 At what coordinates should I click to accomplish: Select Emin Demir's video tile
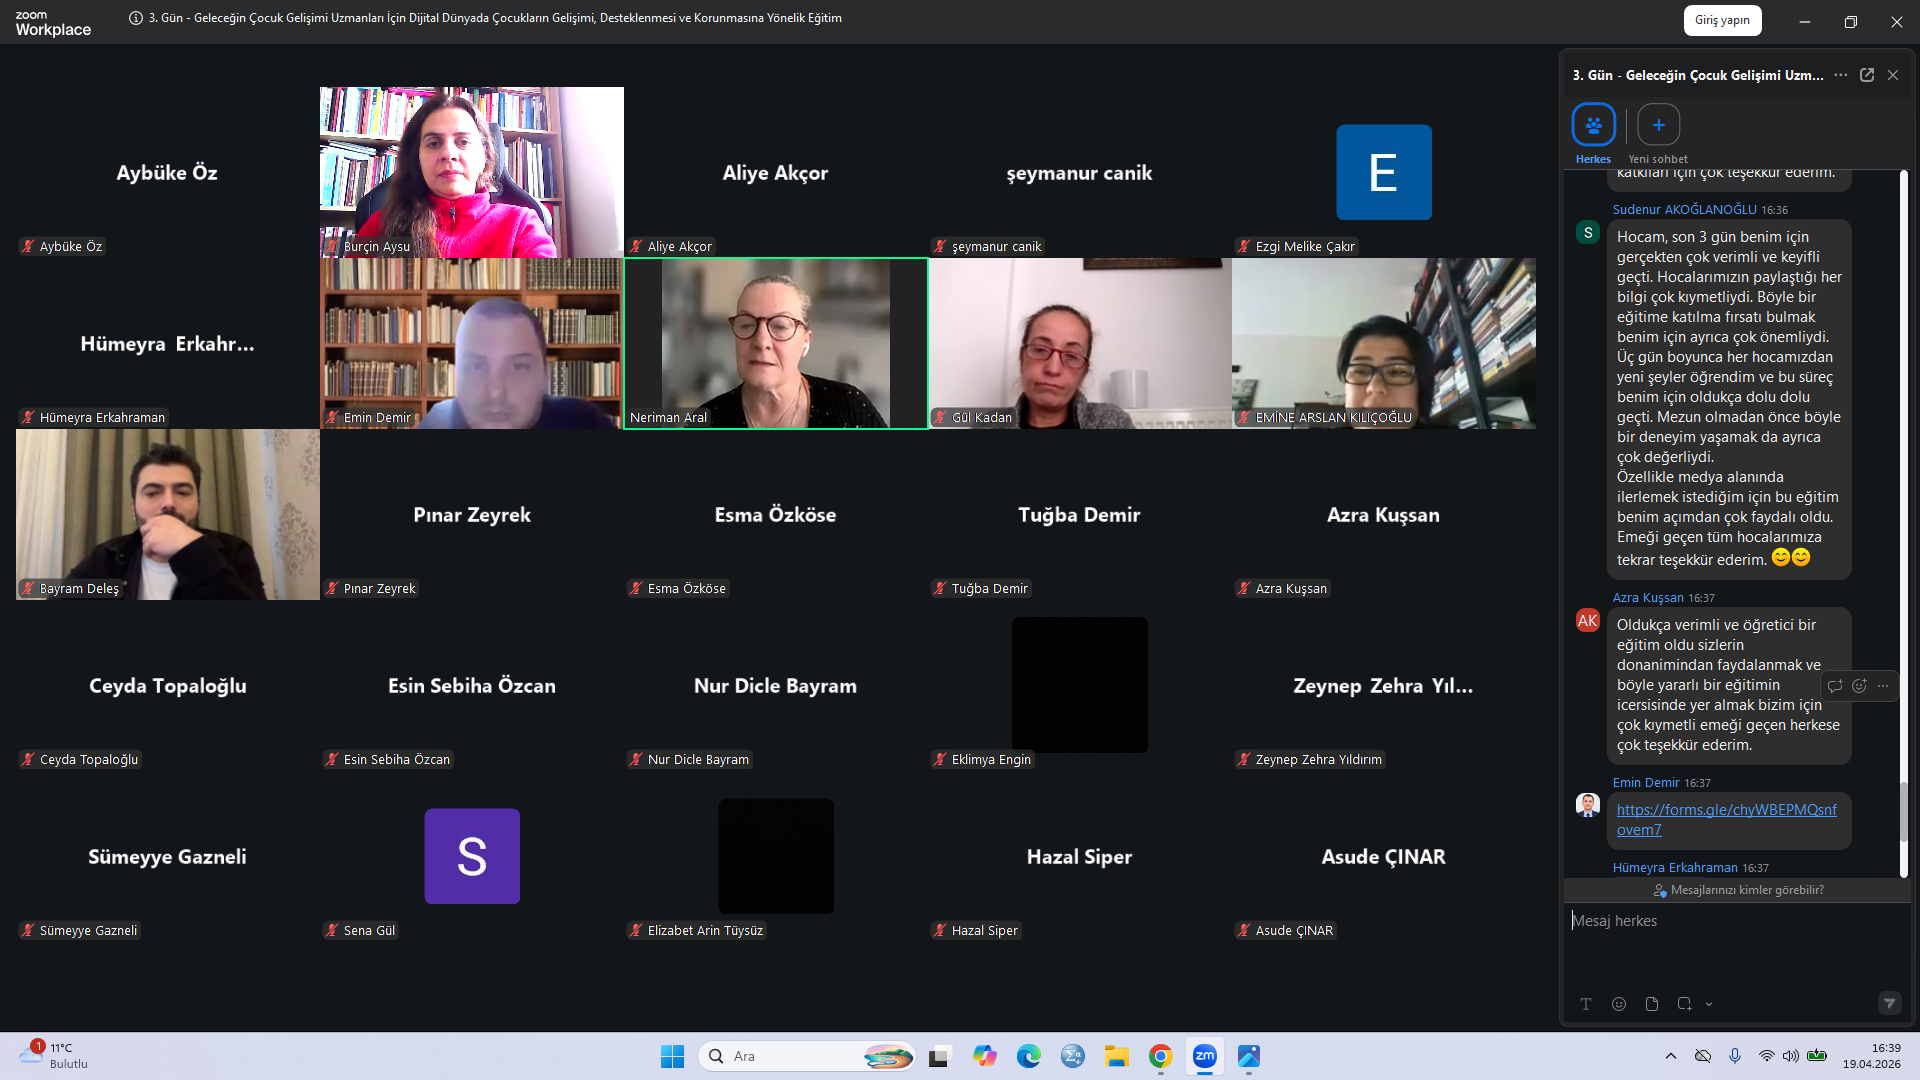point(472,343)
